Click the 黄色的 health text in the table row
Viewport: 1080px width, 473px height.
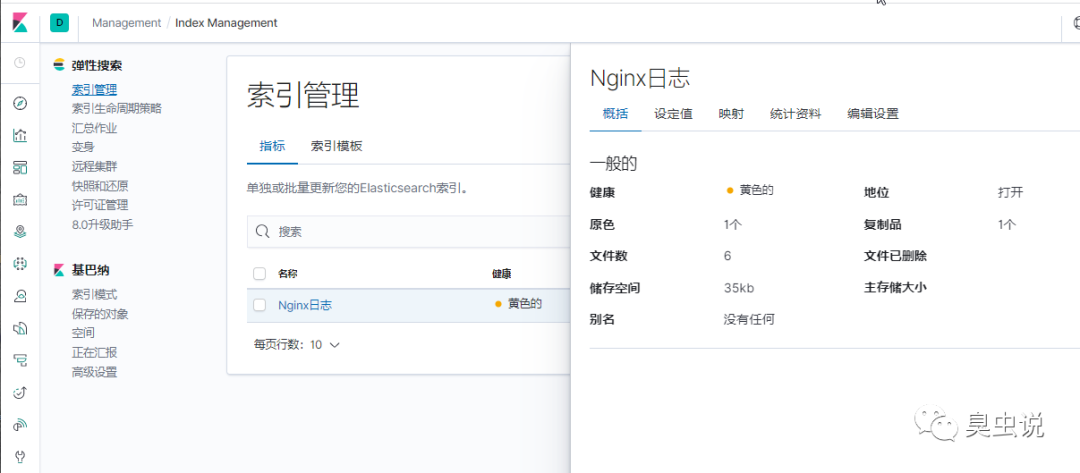pyautogui.click(x=525, y=304)
